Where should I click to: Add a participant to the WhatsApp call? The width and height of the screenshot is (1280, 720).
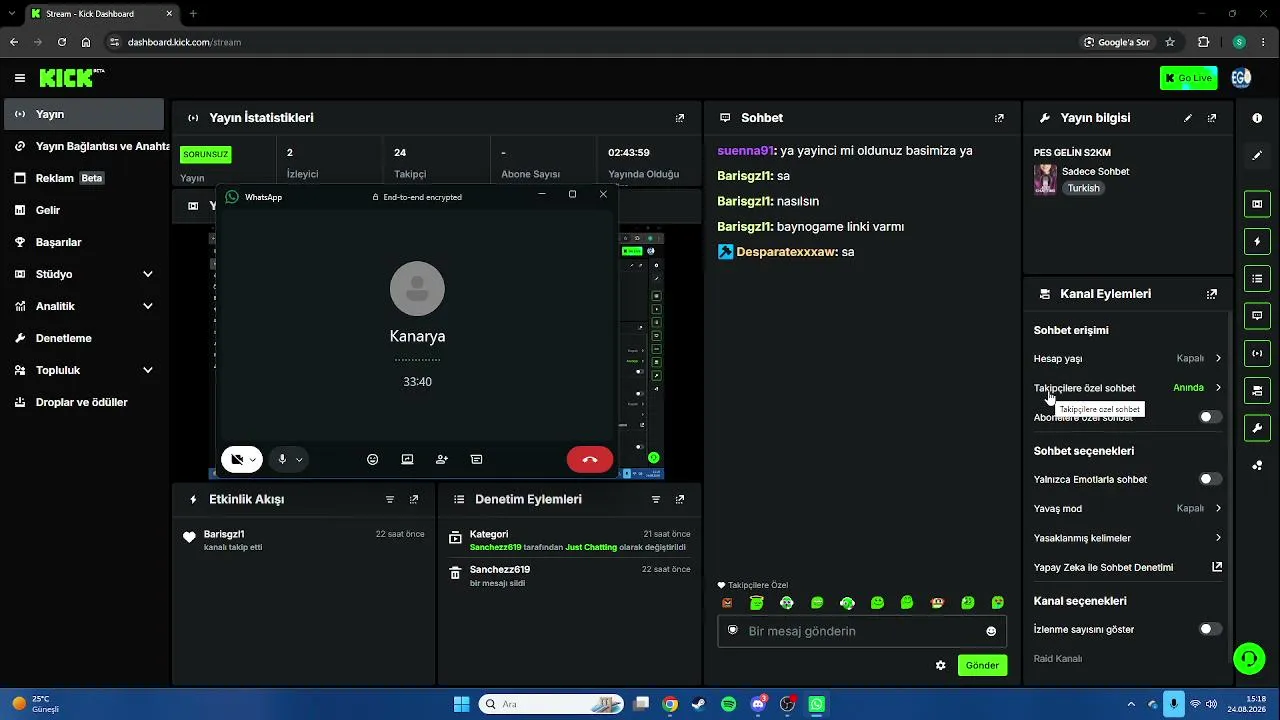coord(442,459)
